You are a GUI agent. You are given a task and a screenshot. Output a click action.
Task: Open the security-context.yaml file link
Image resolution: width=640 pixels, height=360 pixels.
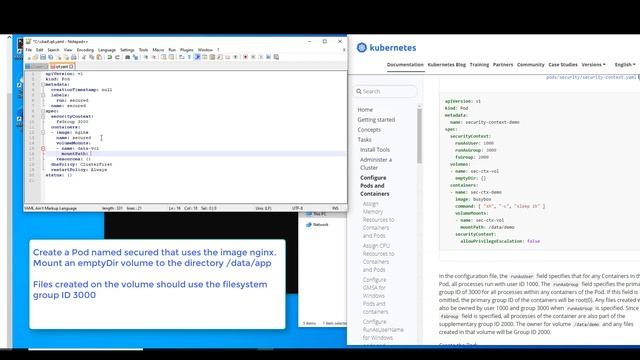pyautogui.click(x=591, y=77)
